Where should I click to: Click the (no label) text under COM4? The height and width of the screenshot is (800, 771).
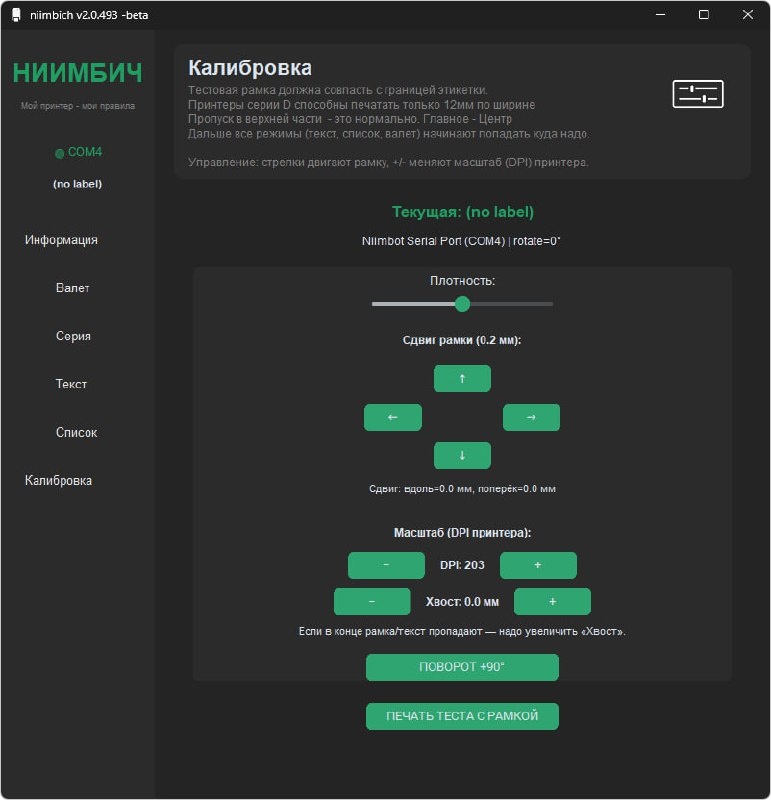78,184
